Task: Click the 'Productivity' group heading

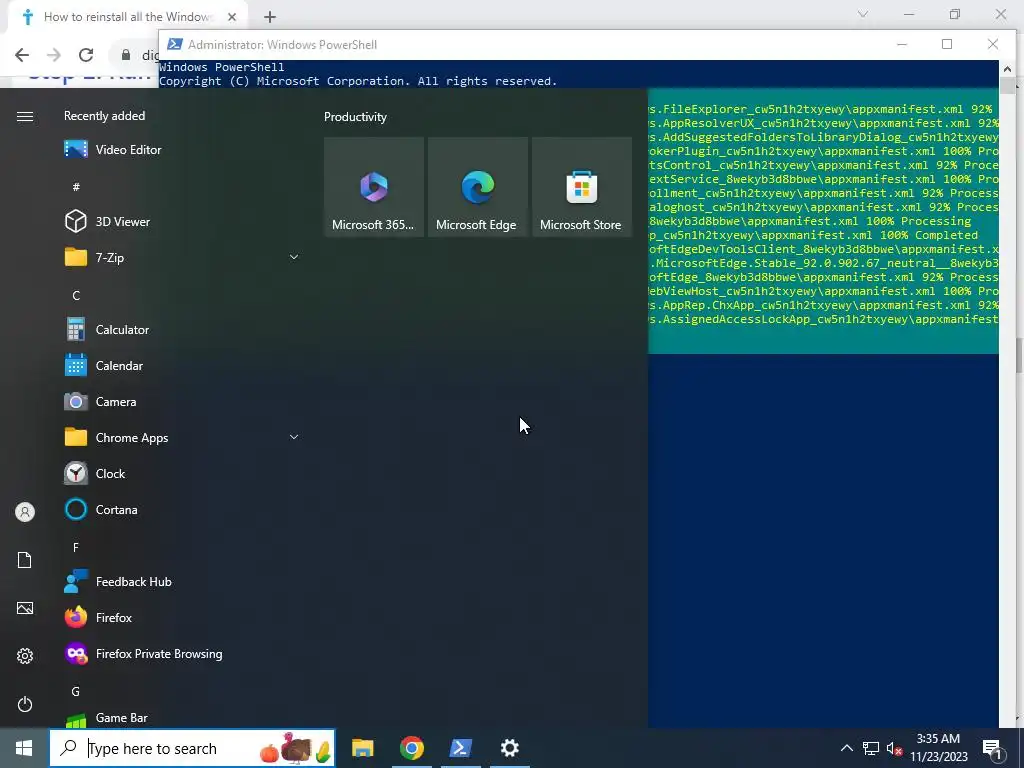Action: tap(355, 117)
